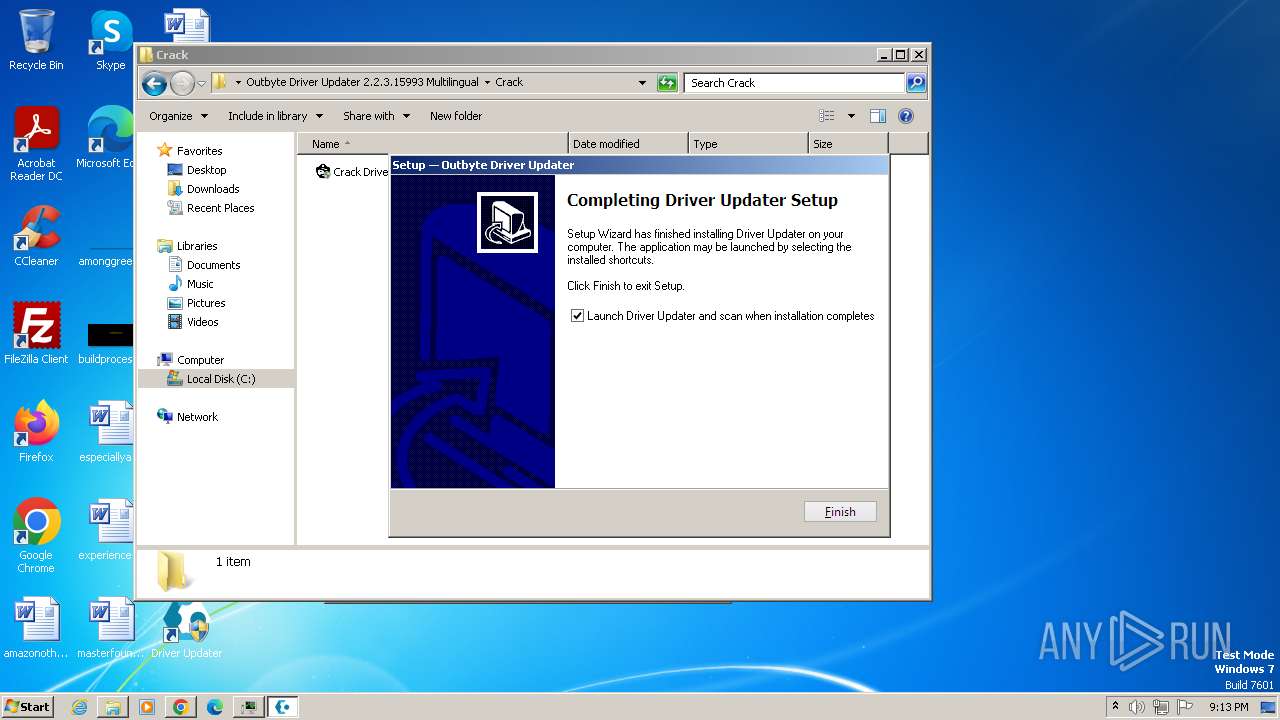1280x720 pixels.
Task: Click the Forward arrow in Explorer window
Action: point(182,83)
